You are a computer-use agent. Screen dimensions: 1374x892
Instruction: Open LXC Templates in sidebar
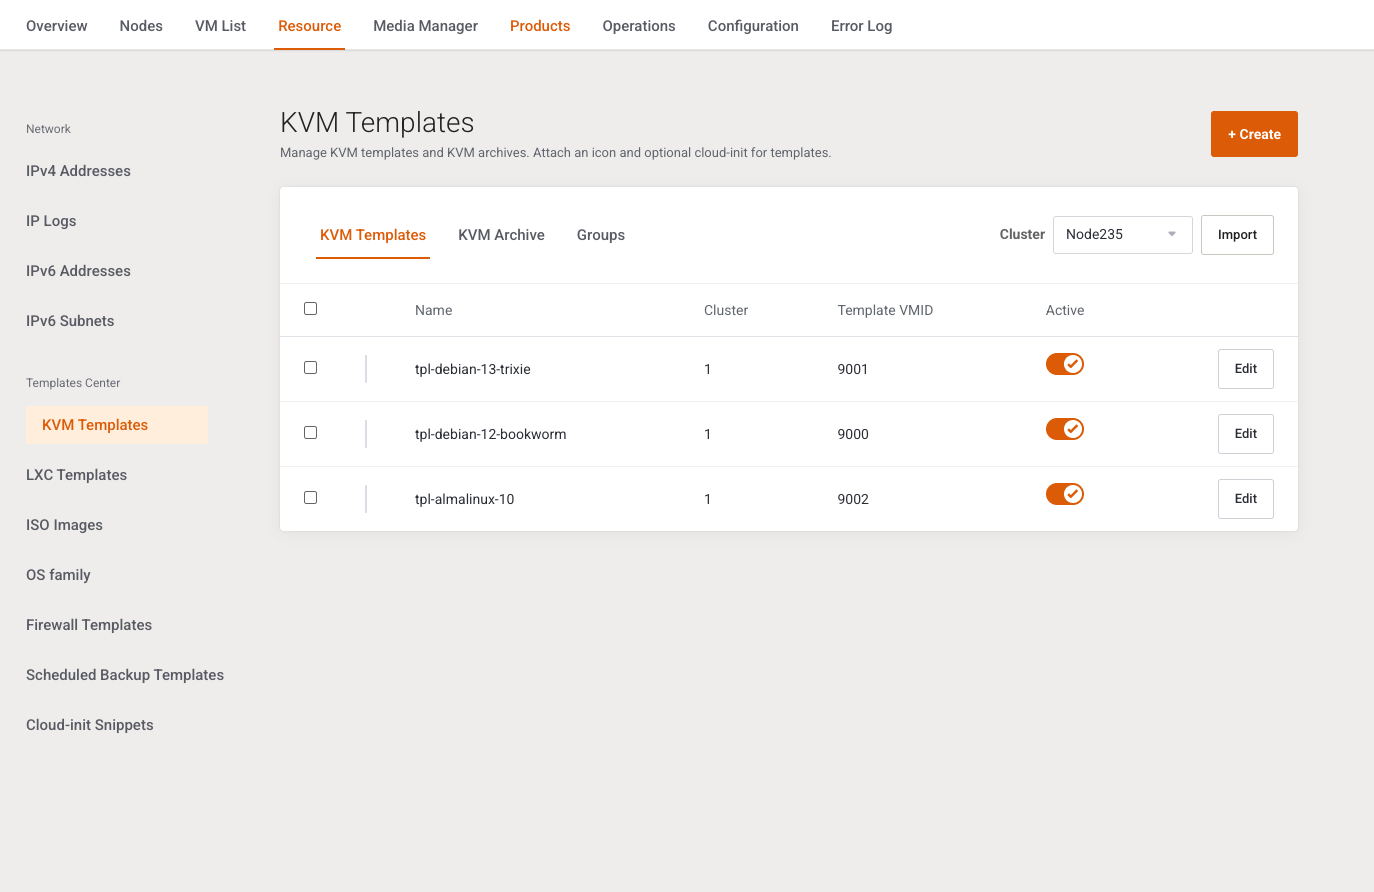pos(76,475)
